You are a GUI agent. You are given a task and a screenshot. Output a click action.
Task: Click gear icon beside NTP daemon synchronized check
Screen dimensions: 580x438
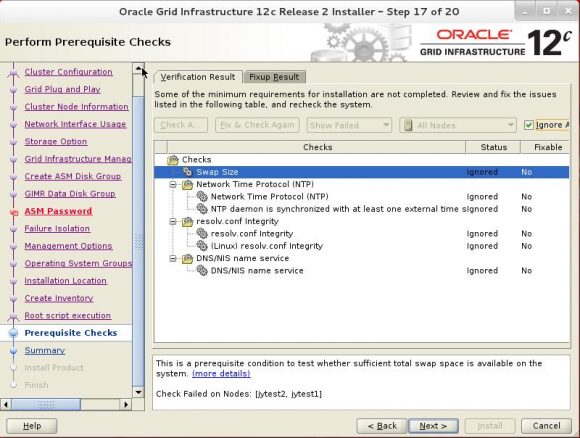point(202,209)
